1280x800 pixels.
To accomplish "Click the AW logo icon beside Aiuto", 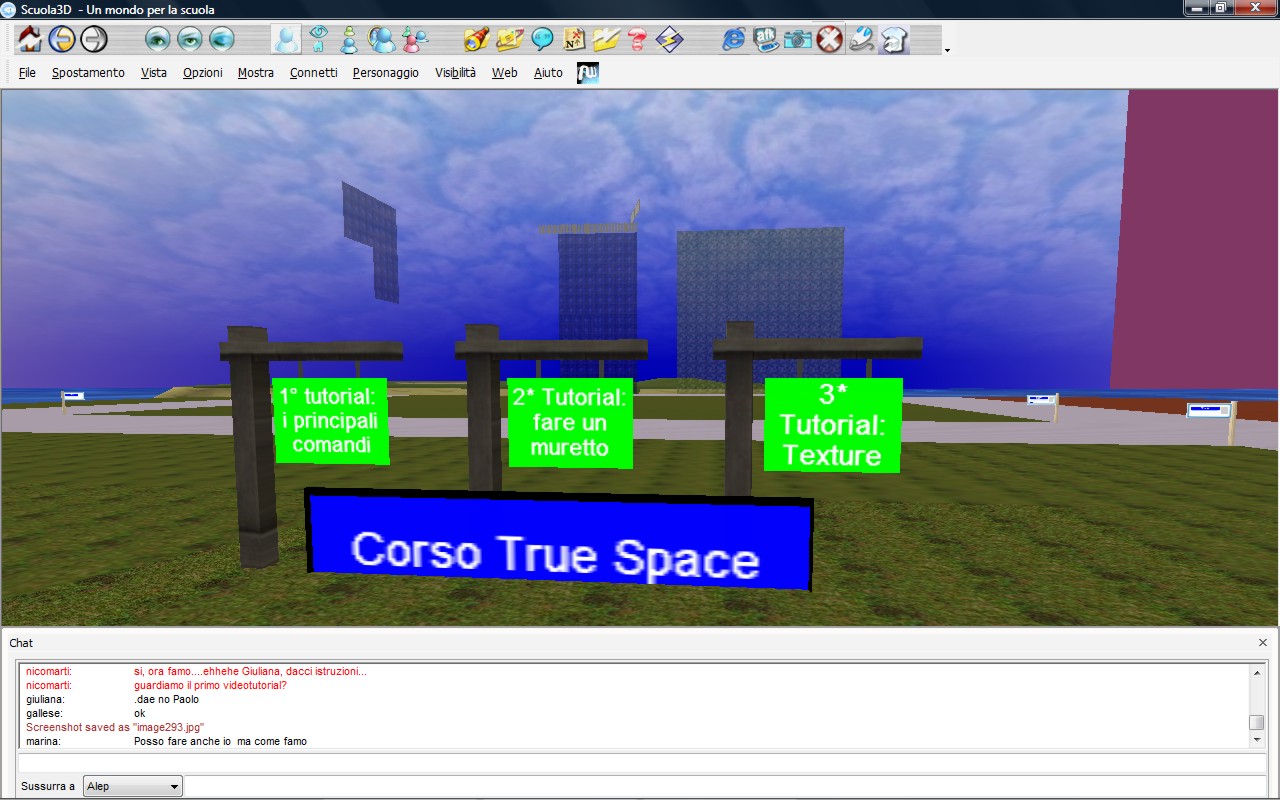I will tap(588, 73).
